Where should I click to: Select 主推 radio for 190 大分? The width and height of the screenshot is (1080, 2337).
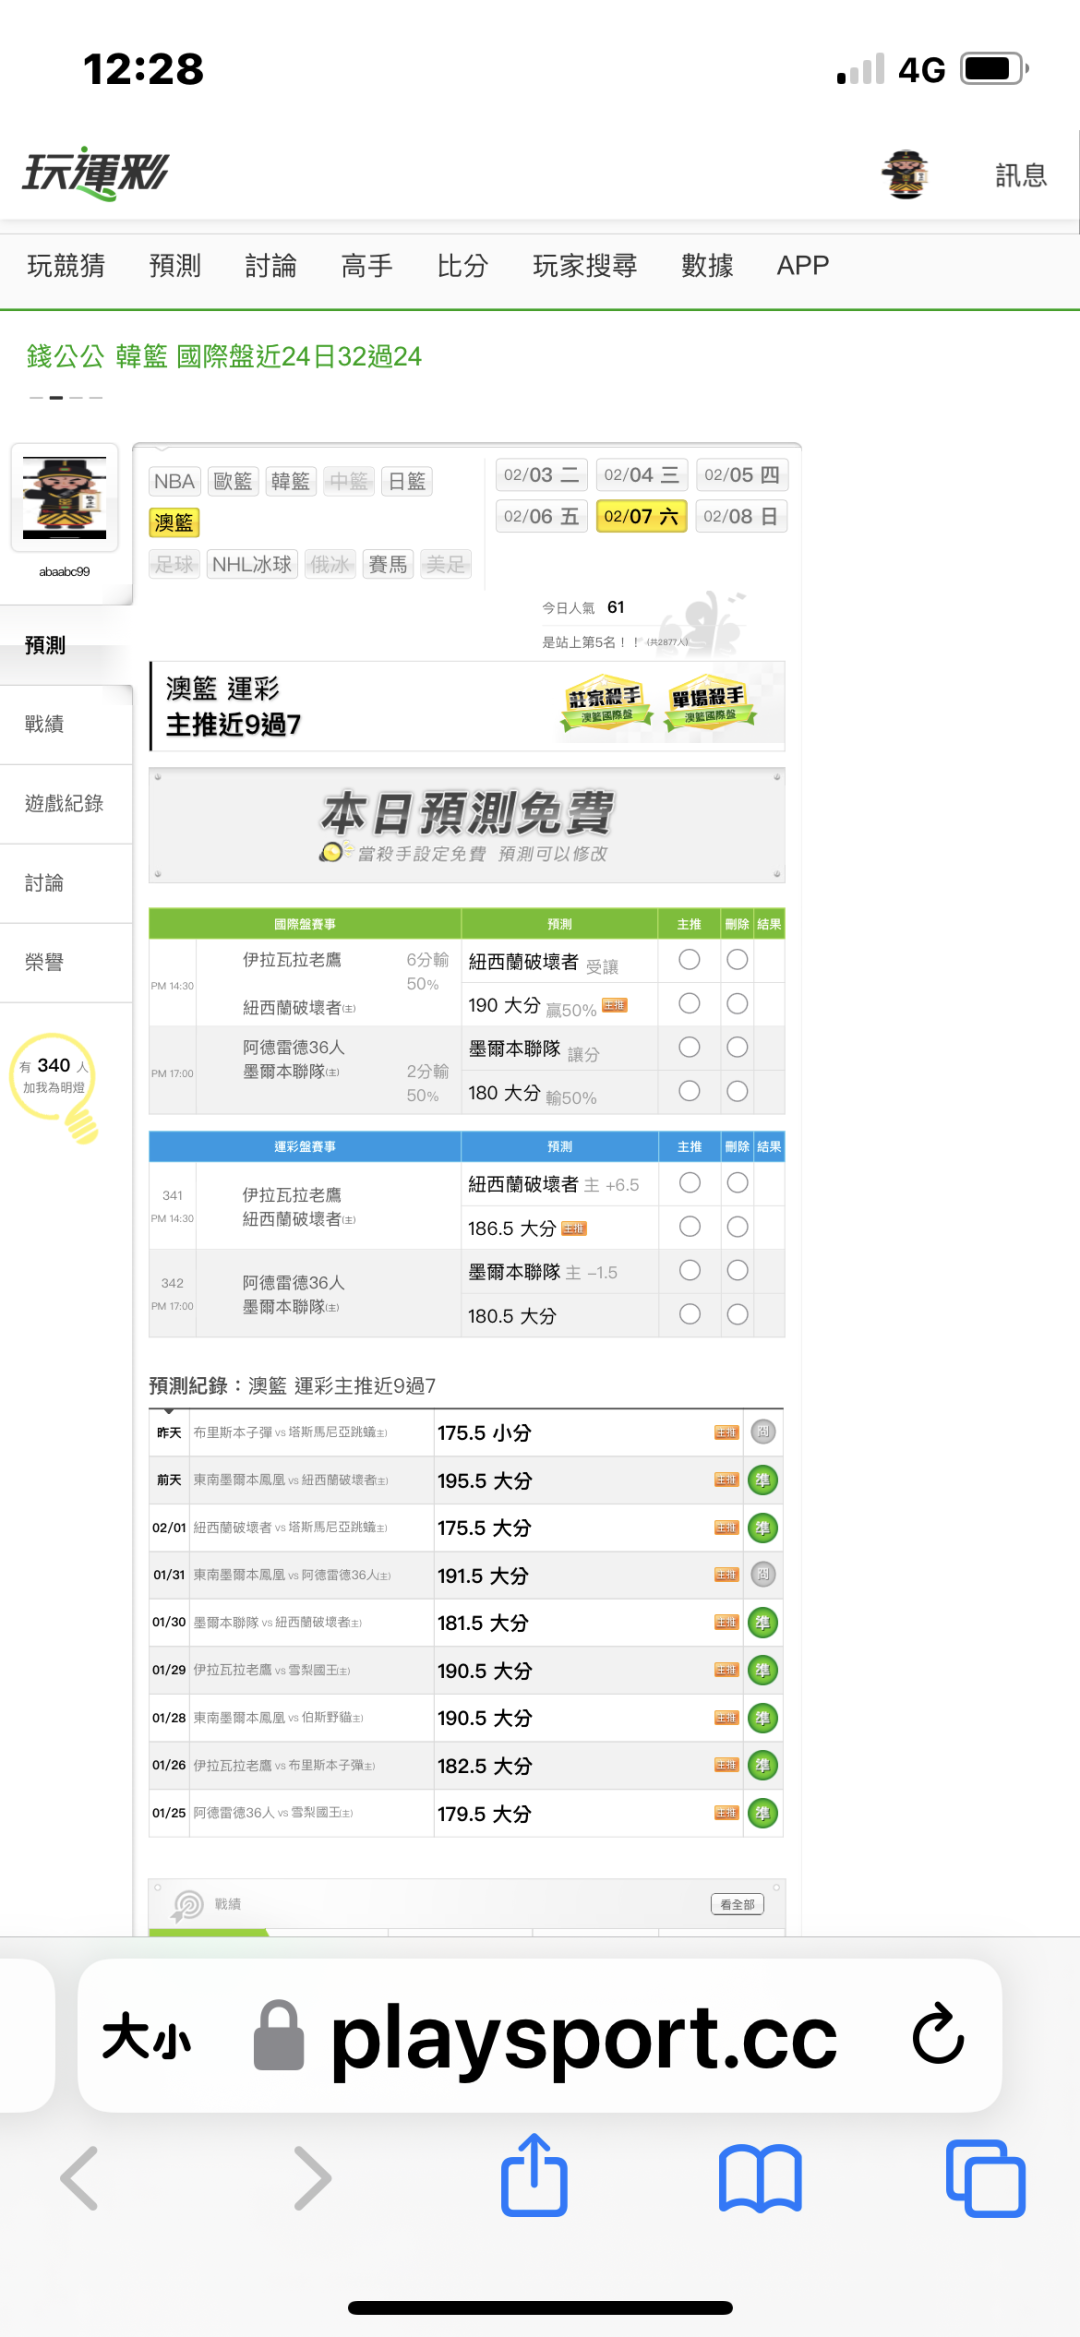[689, 1003]
